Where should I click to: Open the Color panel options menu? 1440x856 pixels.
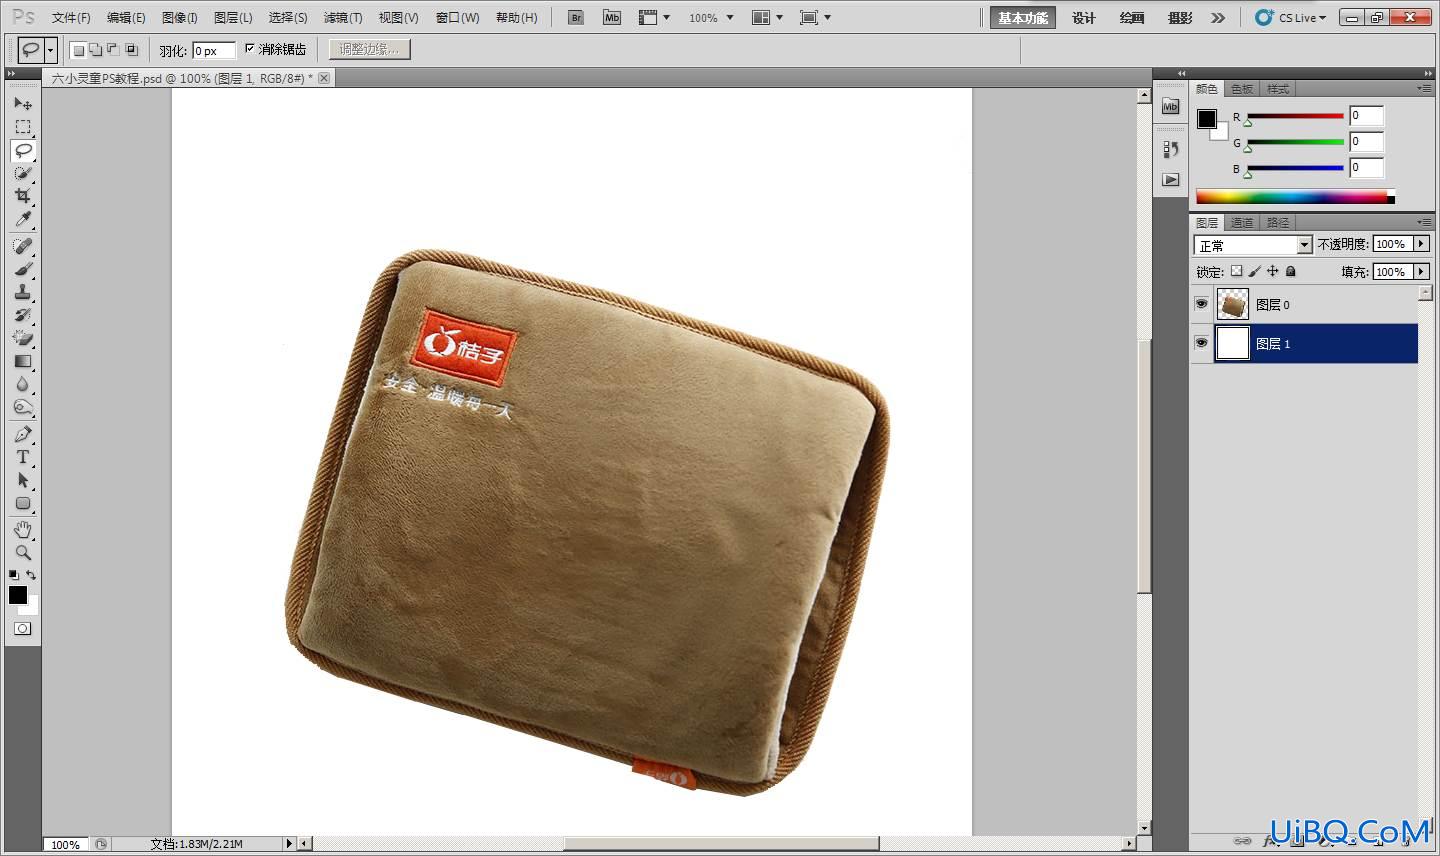(1424, 89)
